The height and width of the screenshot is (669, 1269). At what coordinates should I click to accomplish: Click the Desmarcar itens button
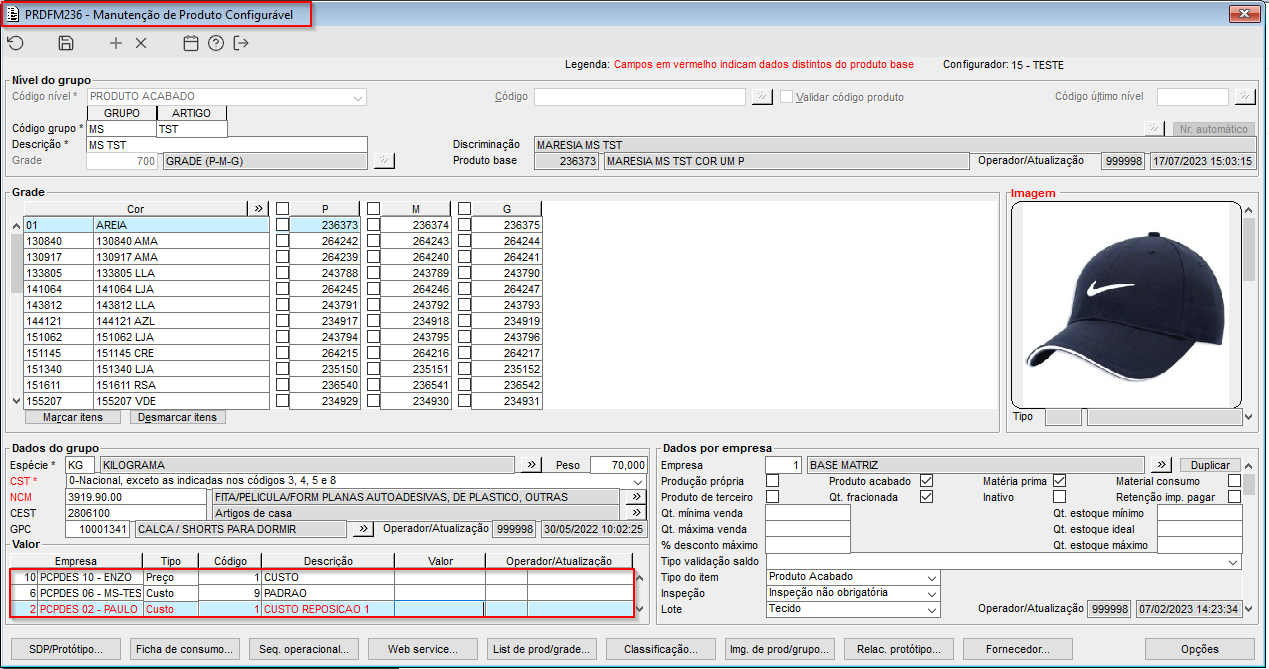click(x=178, y=417)
